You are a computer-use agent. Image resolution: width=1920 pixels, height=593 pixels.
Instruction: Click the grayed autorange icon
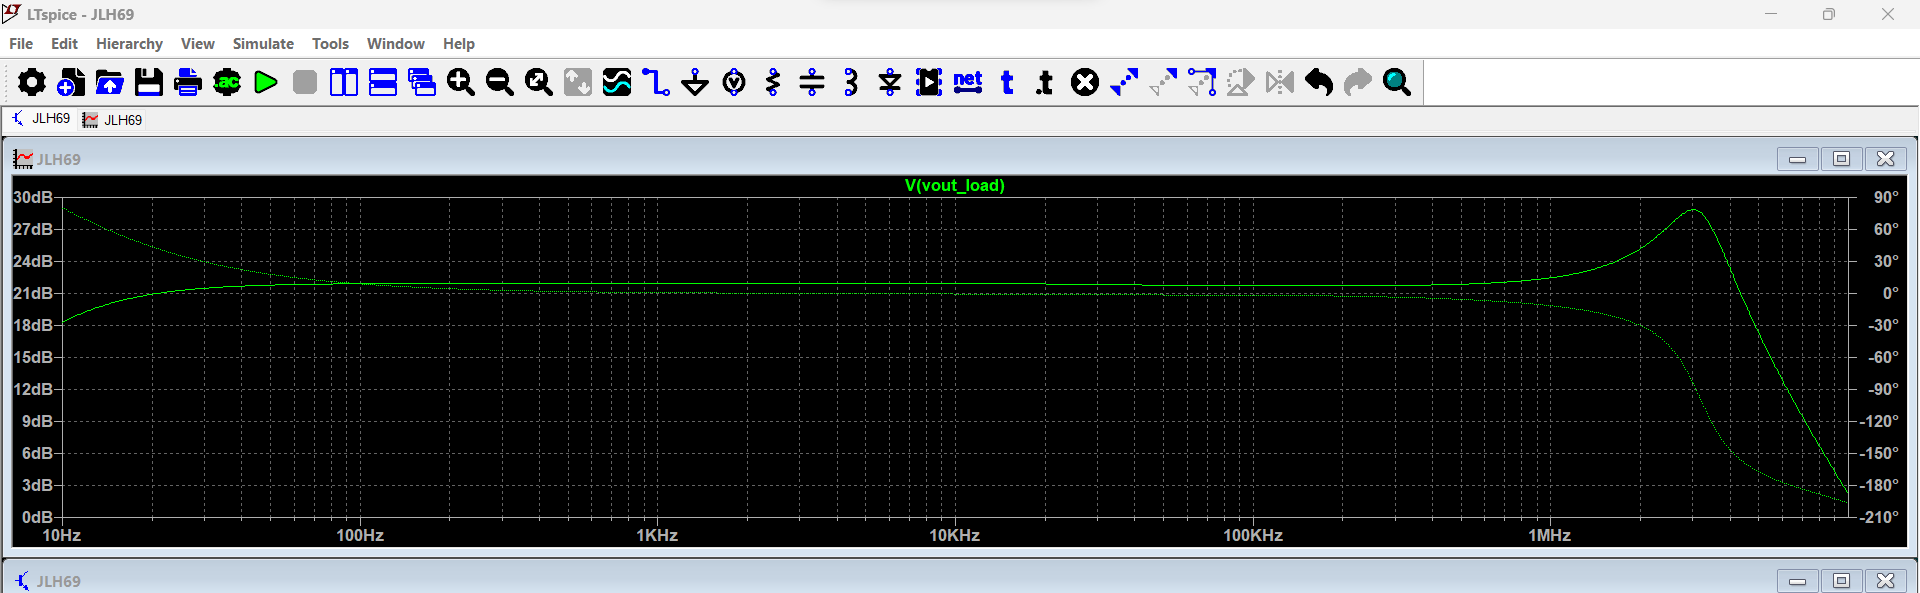point(578,82)
